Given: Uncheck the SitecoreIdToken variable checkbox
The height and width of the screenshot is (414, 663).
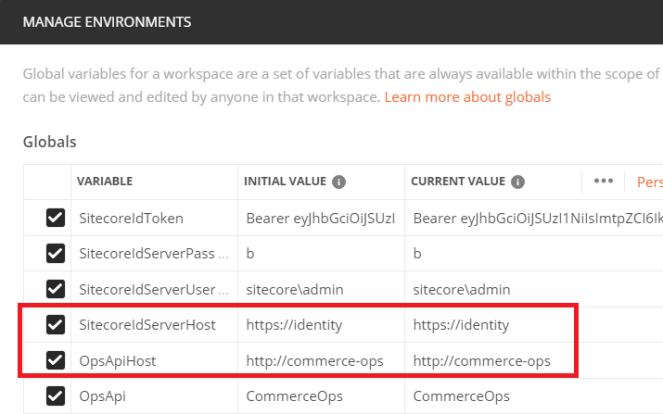Looking at the screenshot, I should coord(55,218).
